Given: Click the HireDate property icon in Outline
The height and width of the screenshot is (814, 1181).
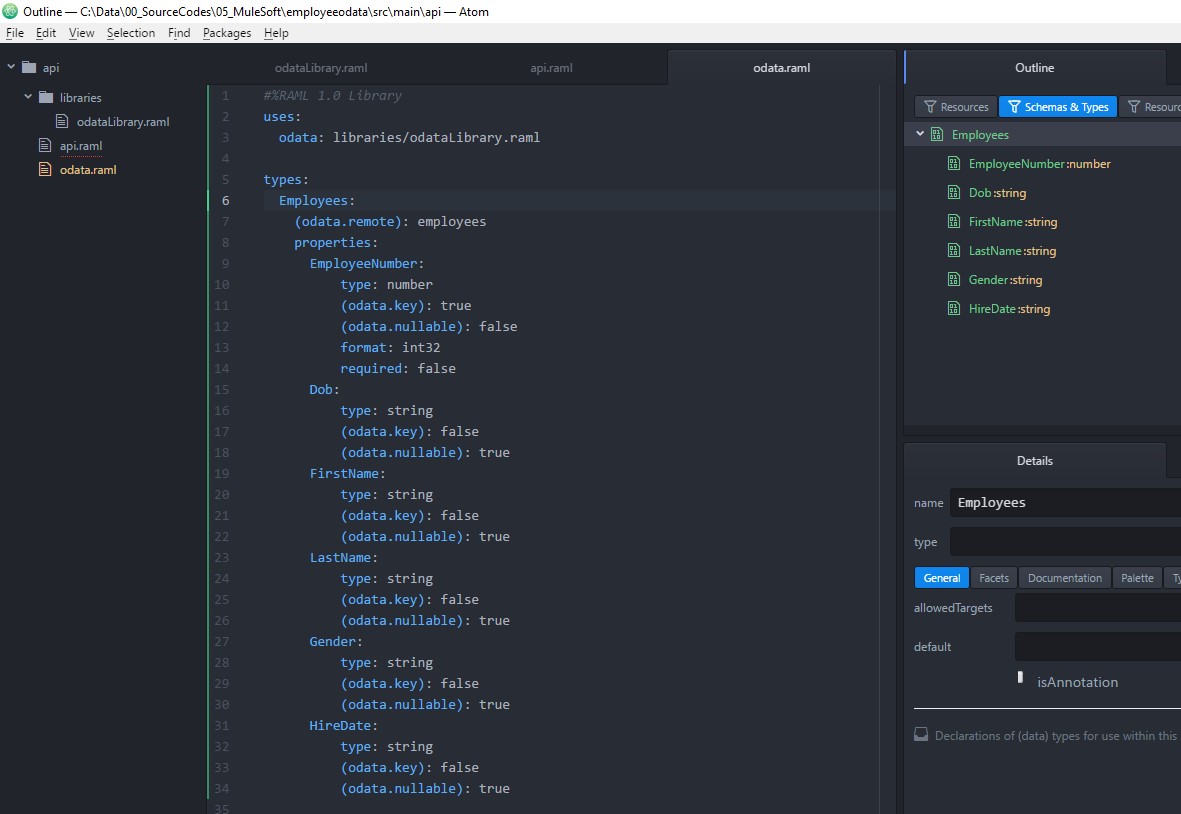Looking at the screenshot, I should [x=954, y=309].
